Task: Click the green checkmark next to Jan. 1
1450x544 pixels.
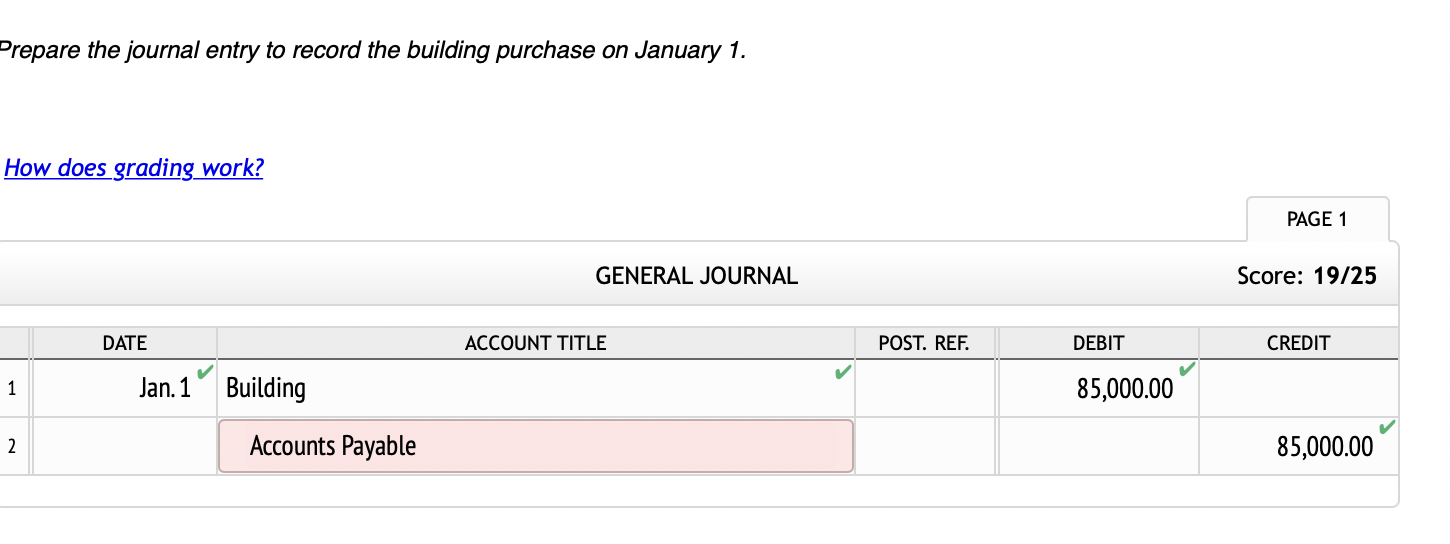Action: point(204,372)
